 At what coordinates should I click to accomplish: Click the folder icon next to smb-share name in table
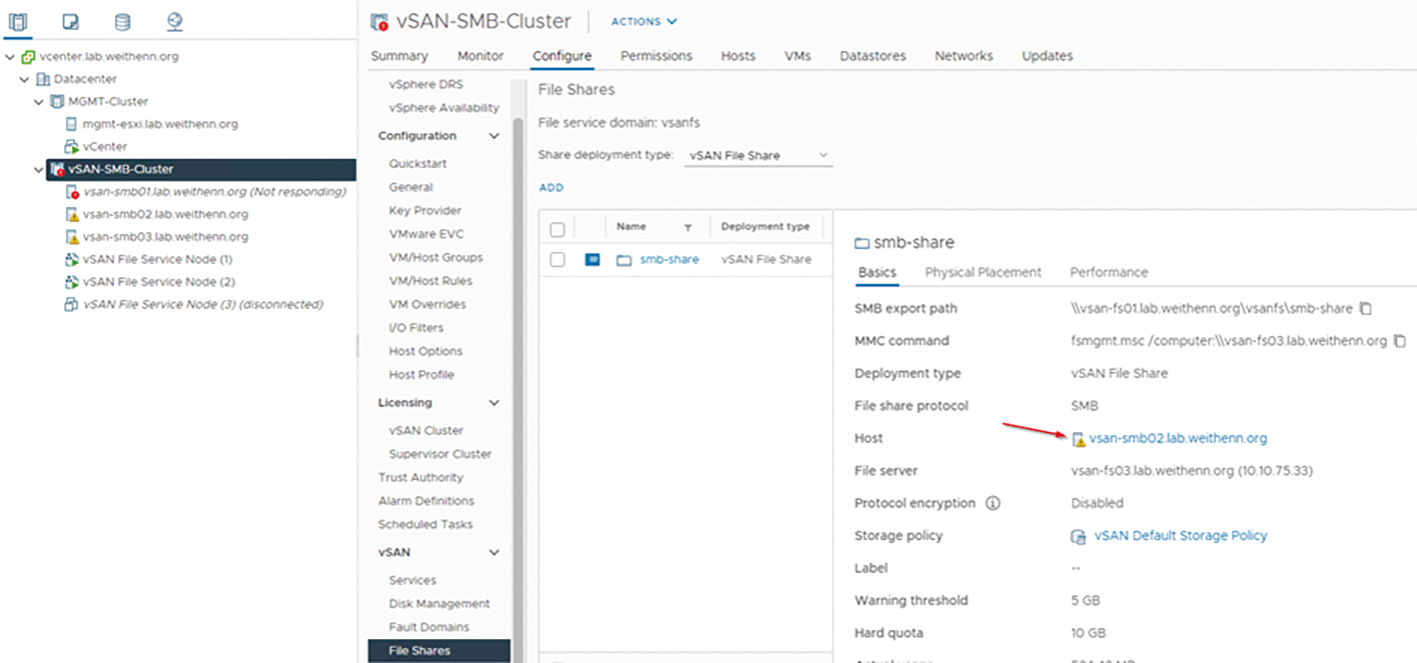coord(624,260)
